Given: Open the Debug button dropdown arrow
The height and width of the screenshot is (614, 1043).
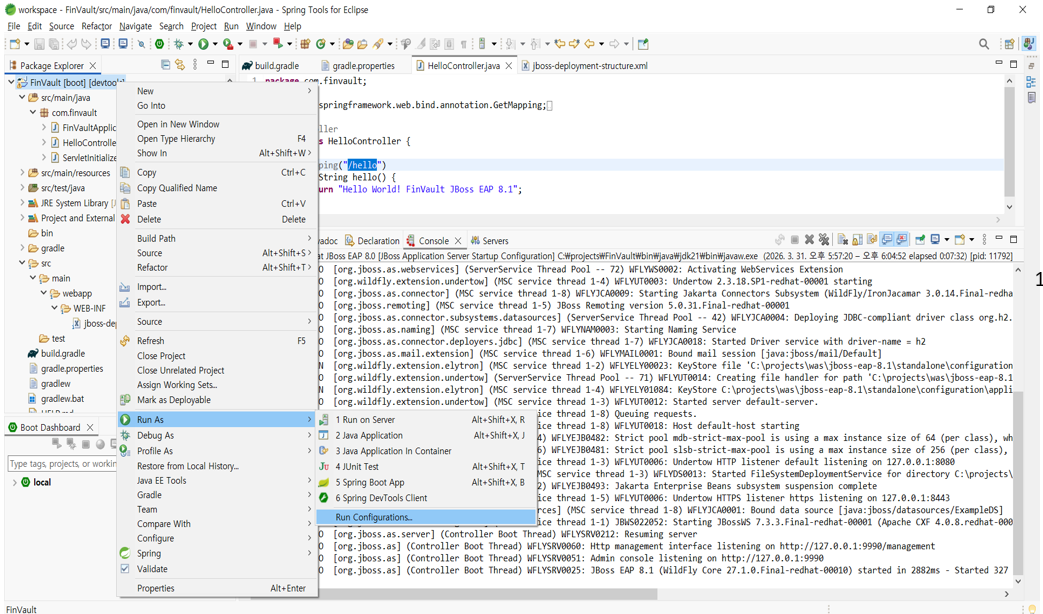Looking at the screenshot, I should 190,44.
